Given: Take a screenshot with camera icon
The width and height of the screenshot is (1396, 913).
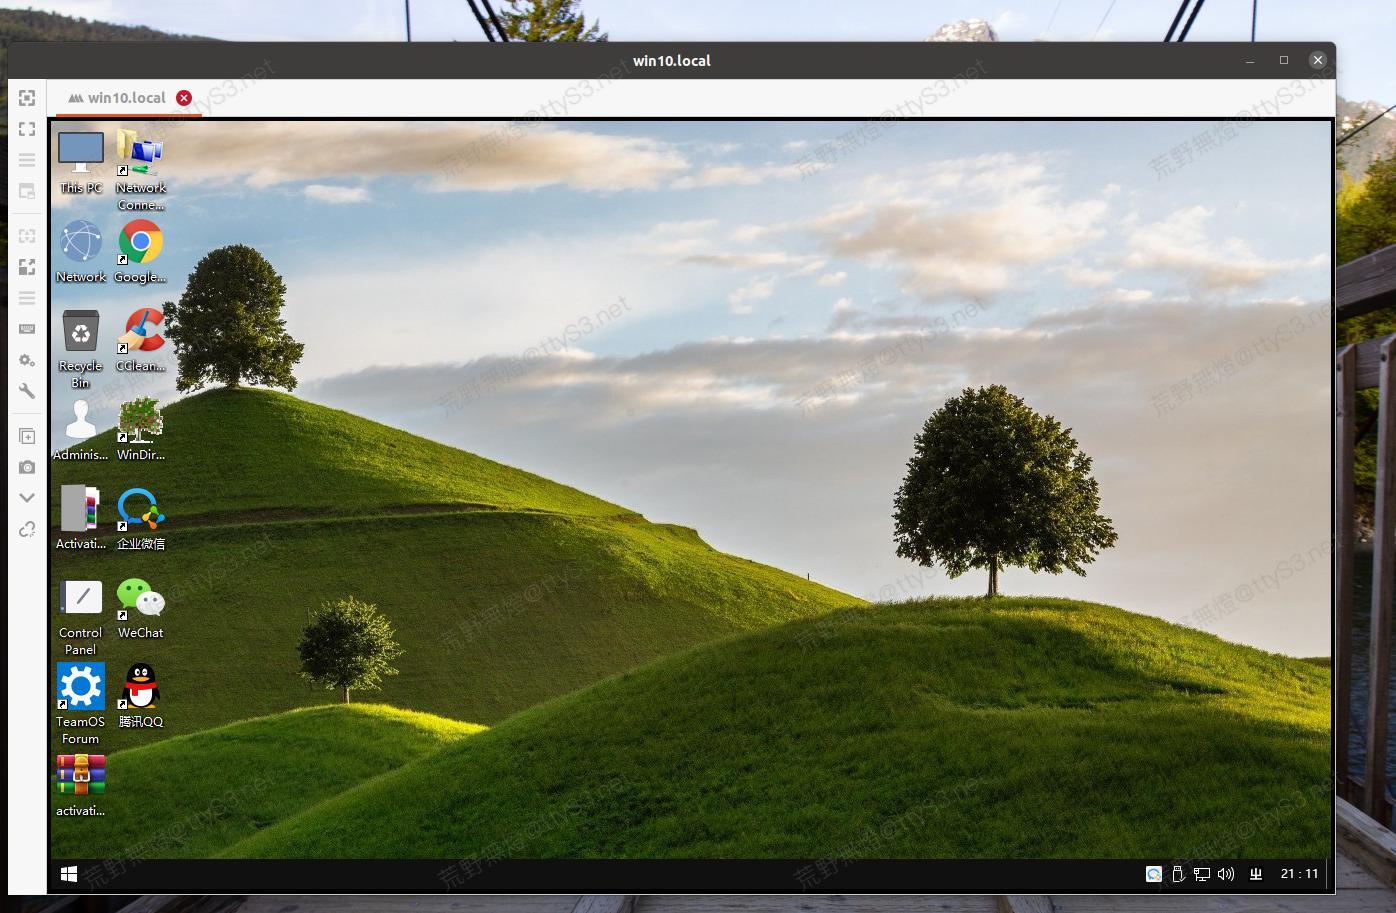Looking at the screenshot, I should (x=27, y=467).
